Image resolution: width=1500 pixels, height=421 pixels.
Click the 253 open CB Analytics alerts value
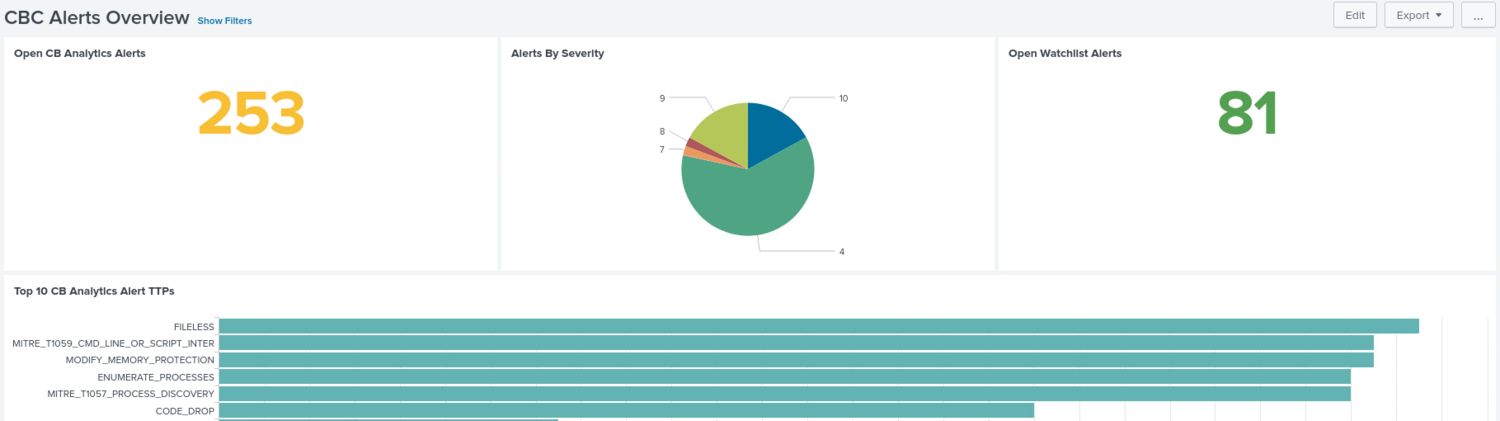tap(251, 114)
